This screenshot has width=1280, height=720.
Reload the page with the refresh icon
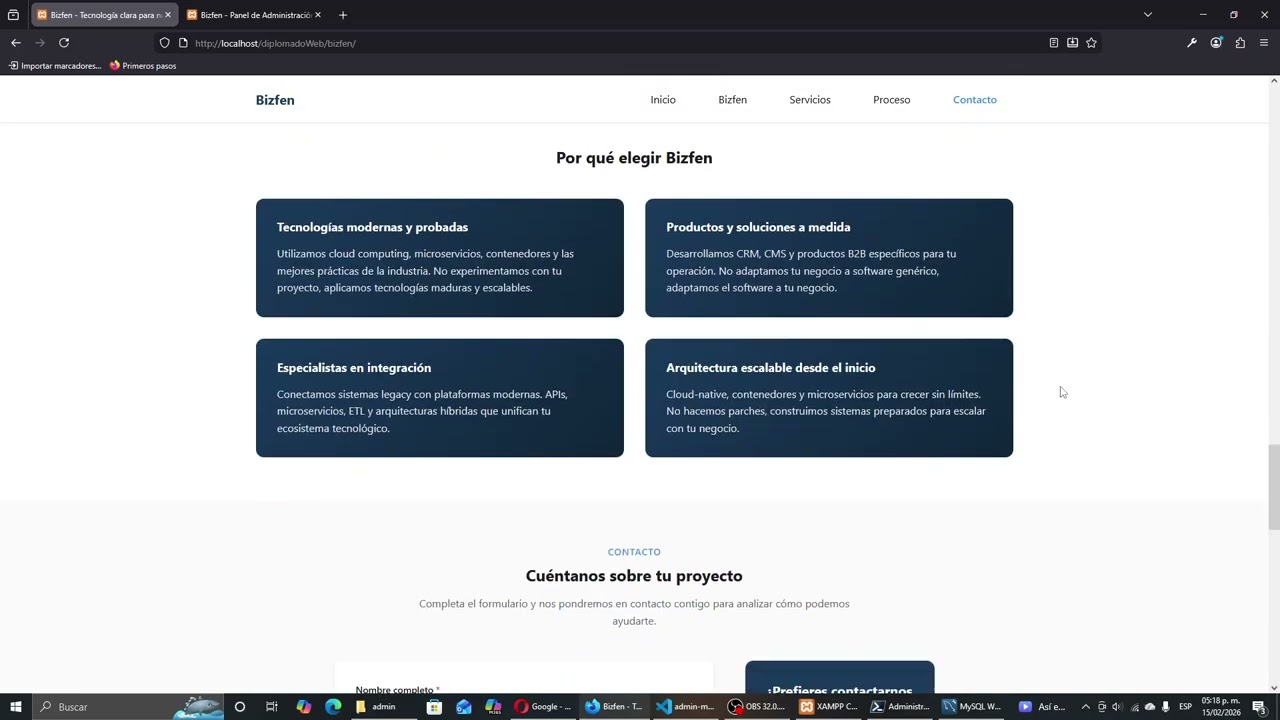[x=64, y=43]
